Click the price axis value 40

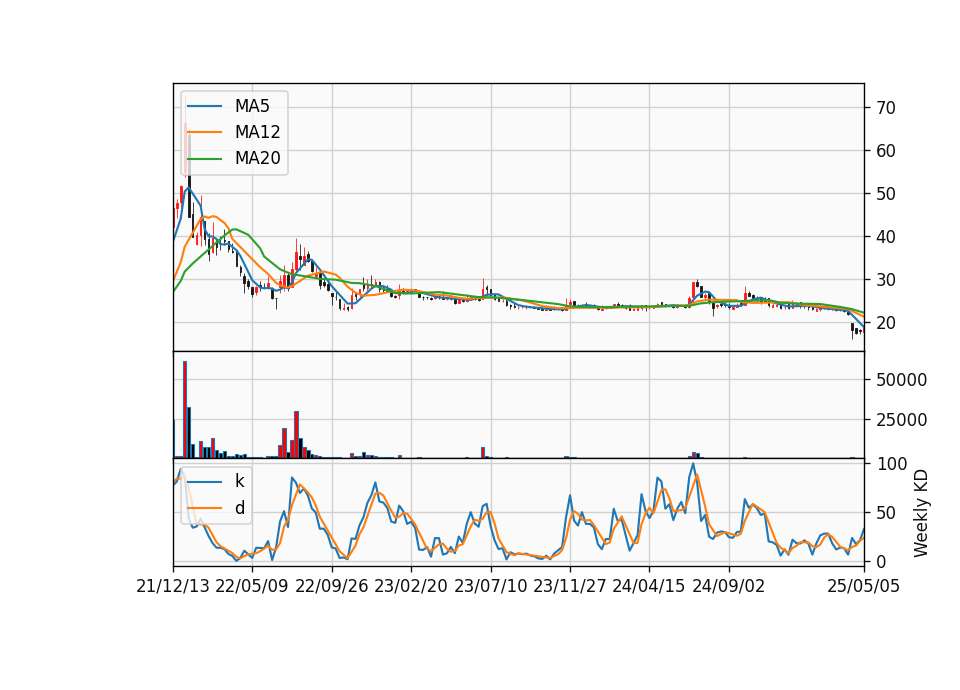click(885, 237)
